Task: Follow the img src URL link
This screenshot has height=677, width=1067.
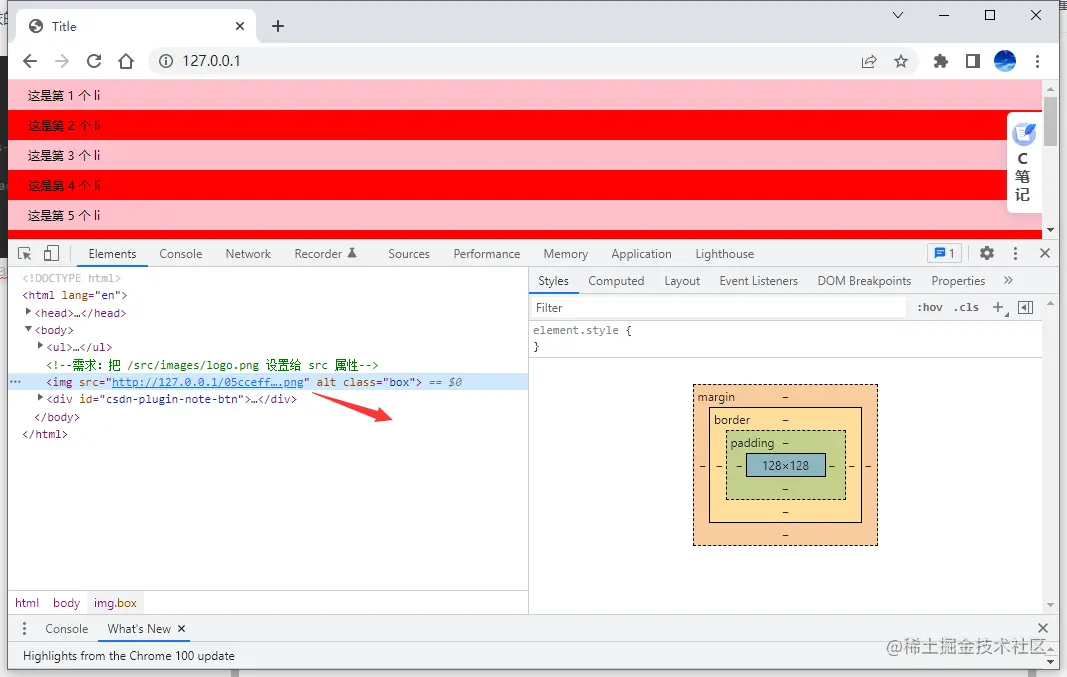Action: click(x=208, y=382)
